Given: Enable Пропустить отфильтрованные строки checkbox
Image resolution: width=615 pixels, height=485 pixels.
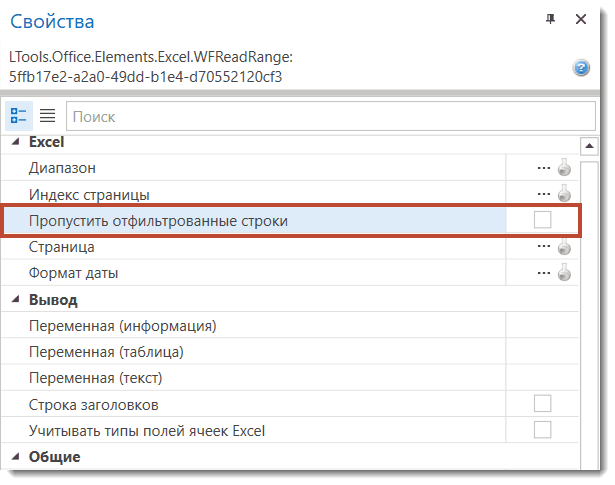Looking at the screenshot, I should tap(542, 220).
